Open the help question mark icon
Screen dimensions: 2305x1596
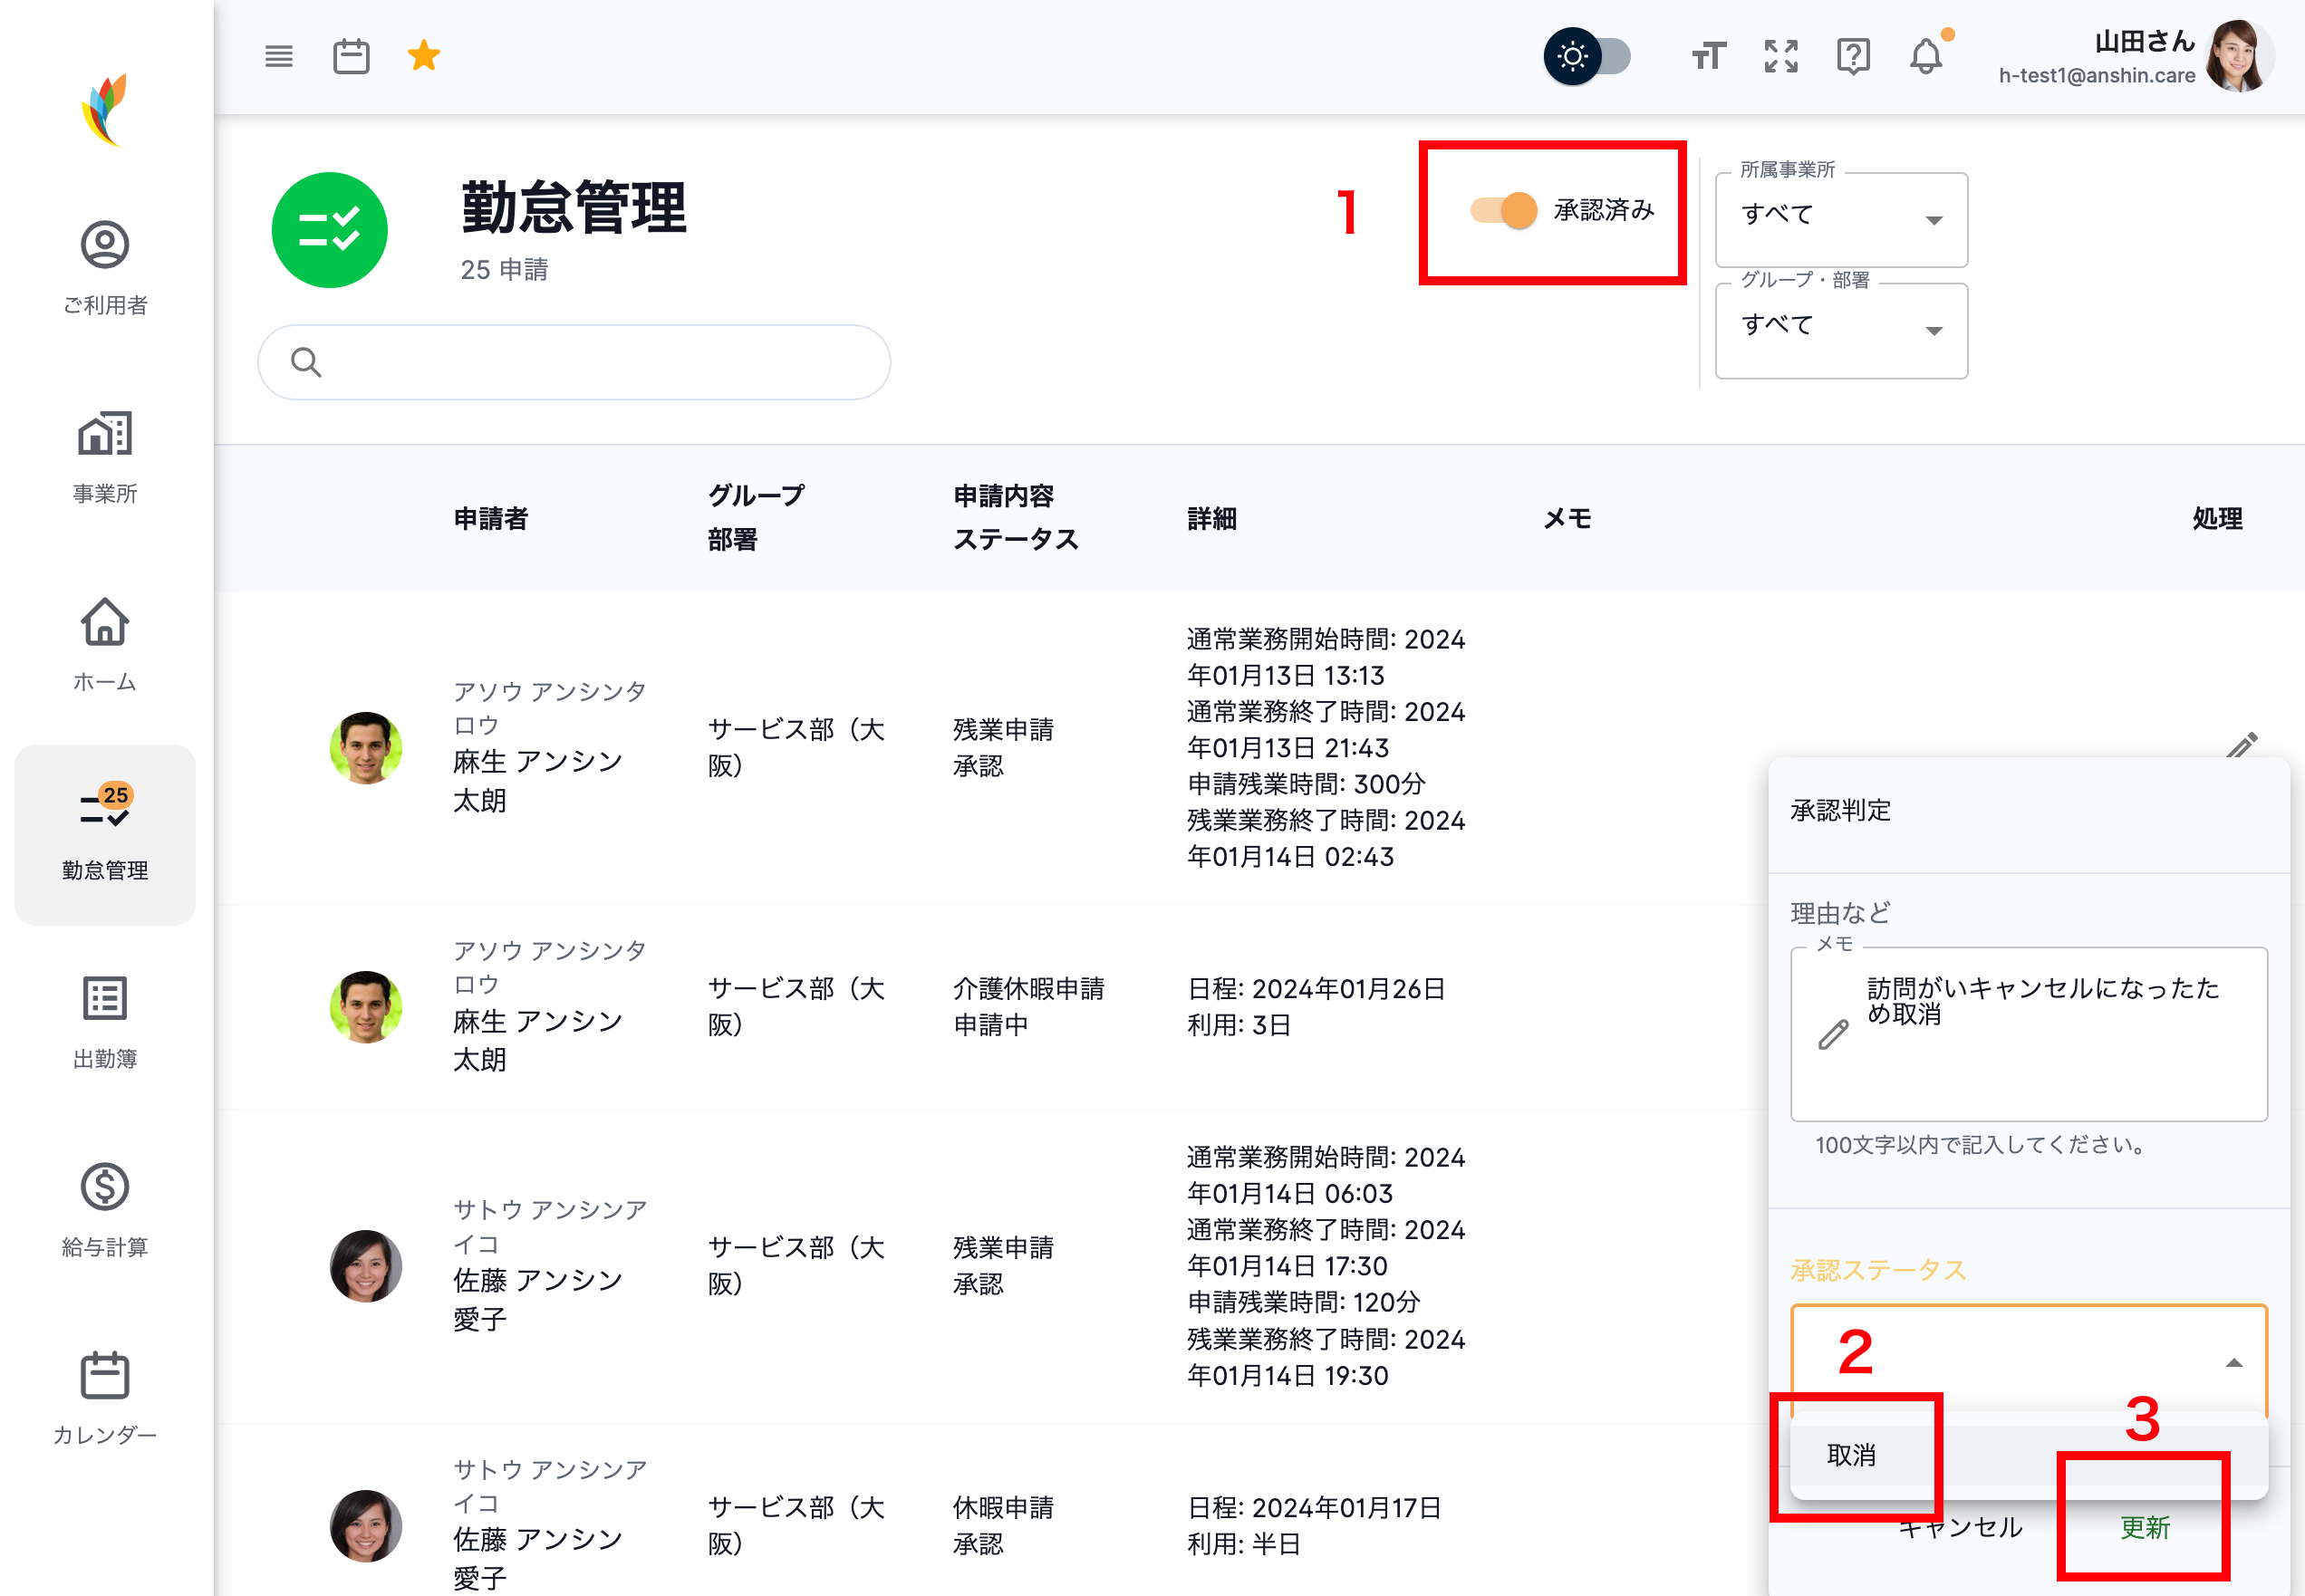(1853, 56)
